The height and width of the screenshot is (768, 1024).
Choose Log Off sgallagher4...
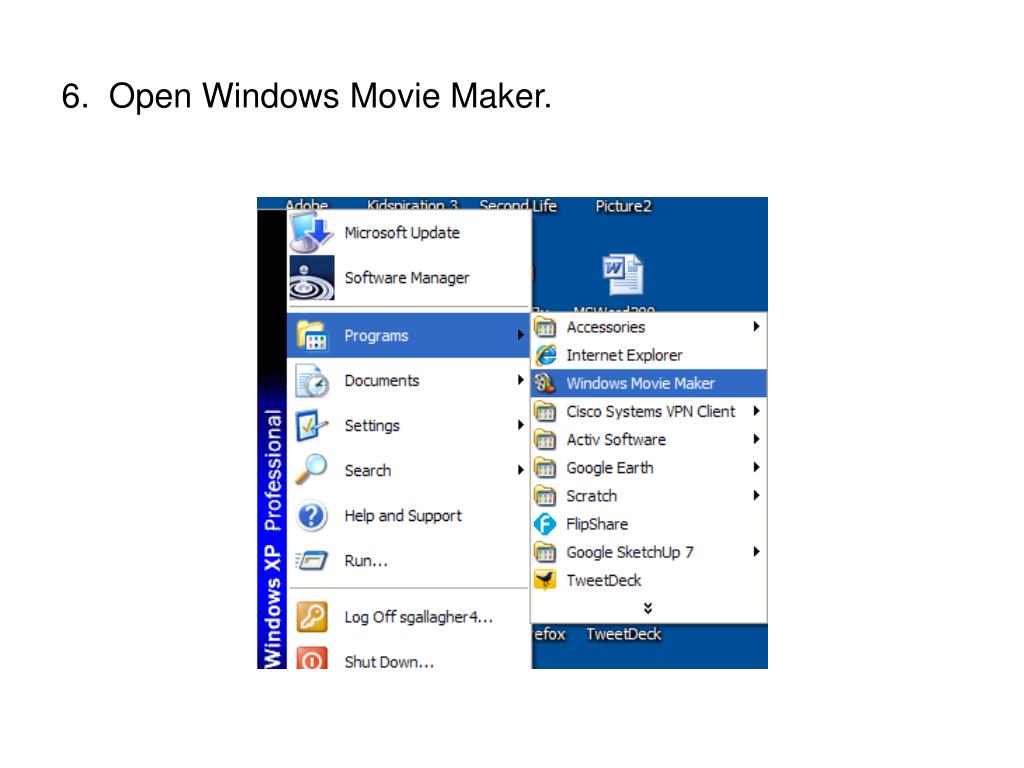click(x=409, y=617)
